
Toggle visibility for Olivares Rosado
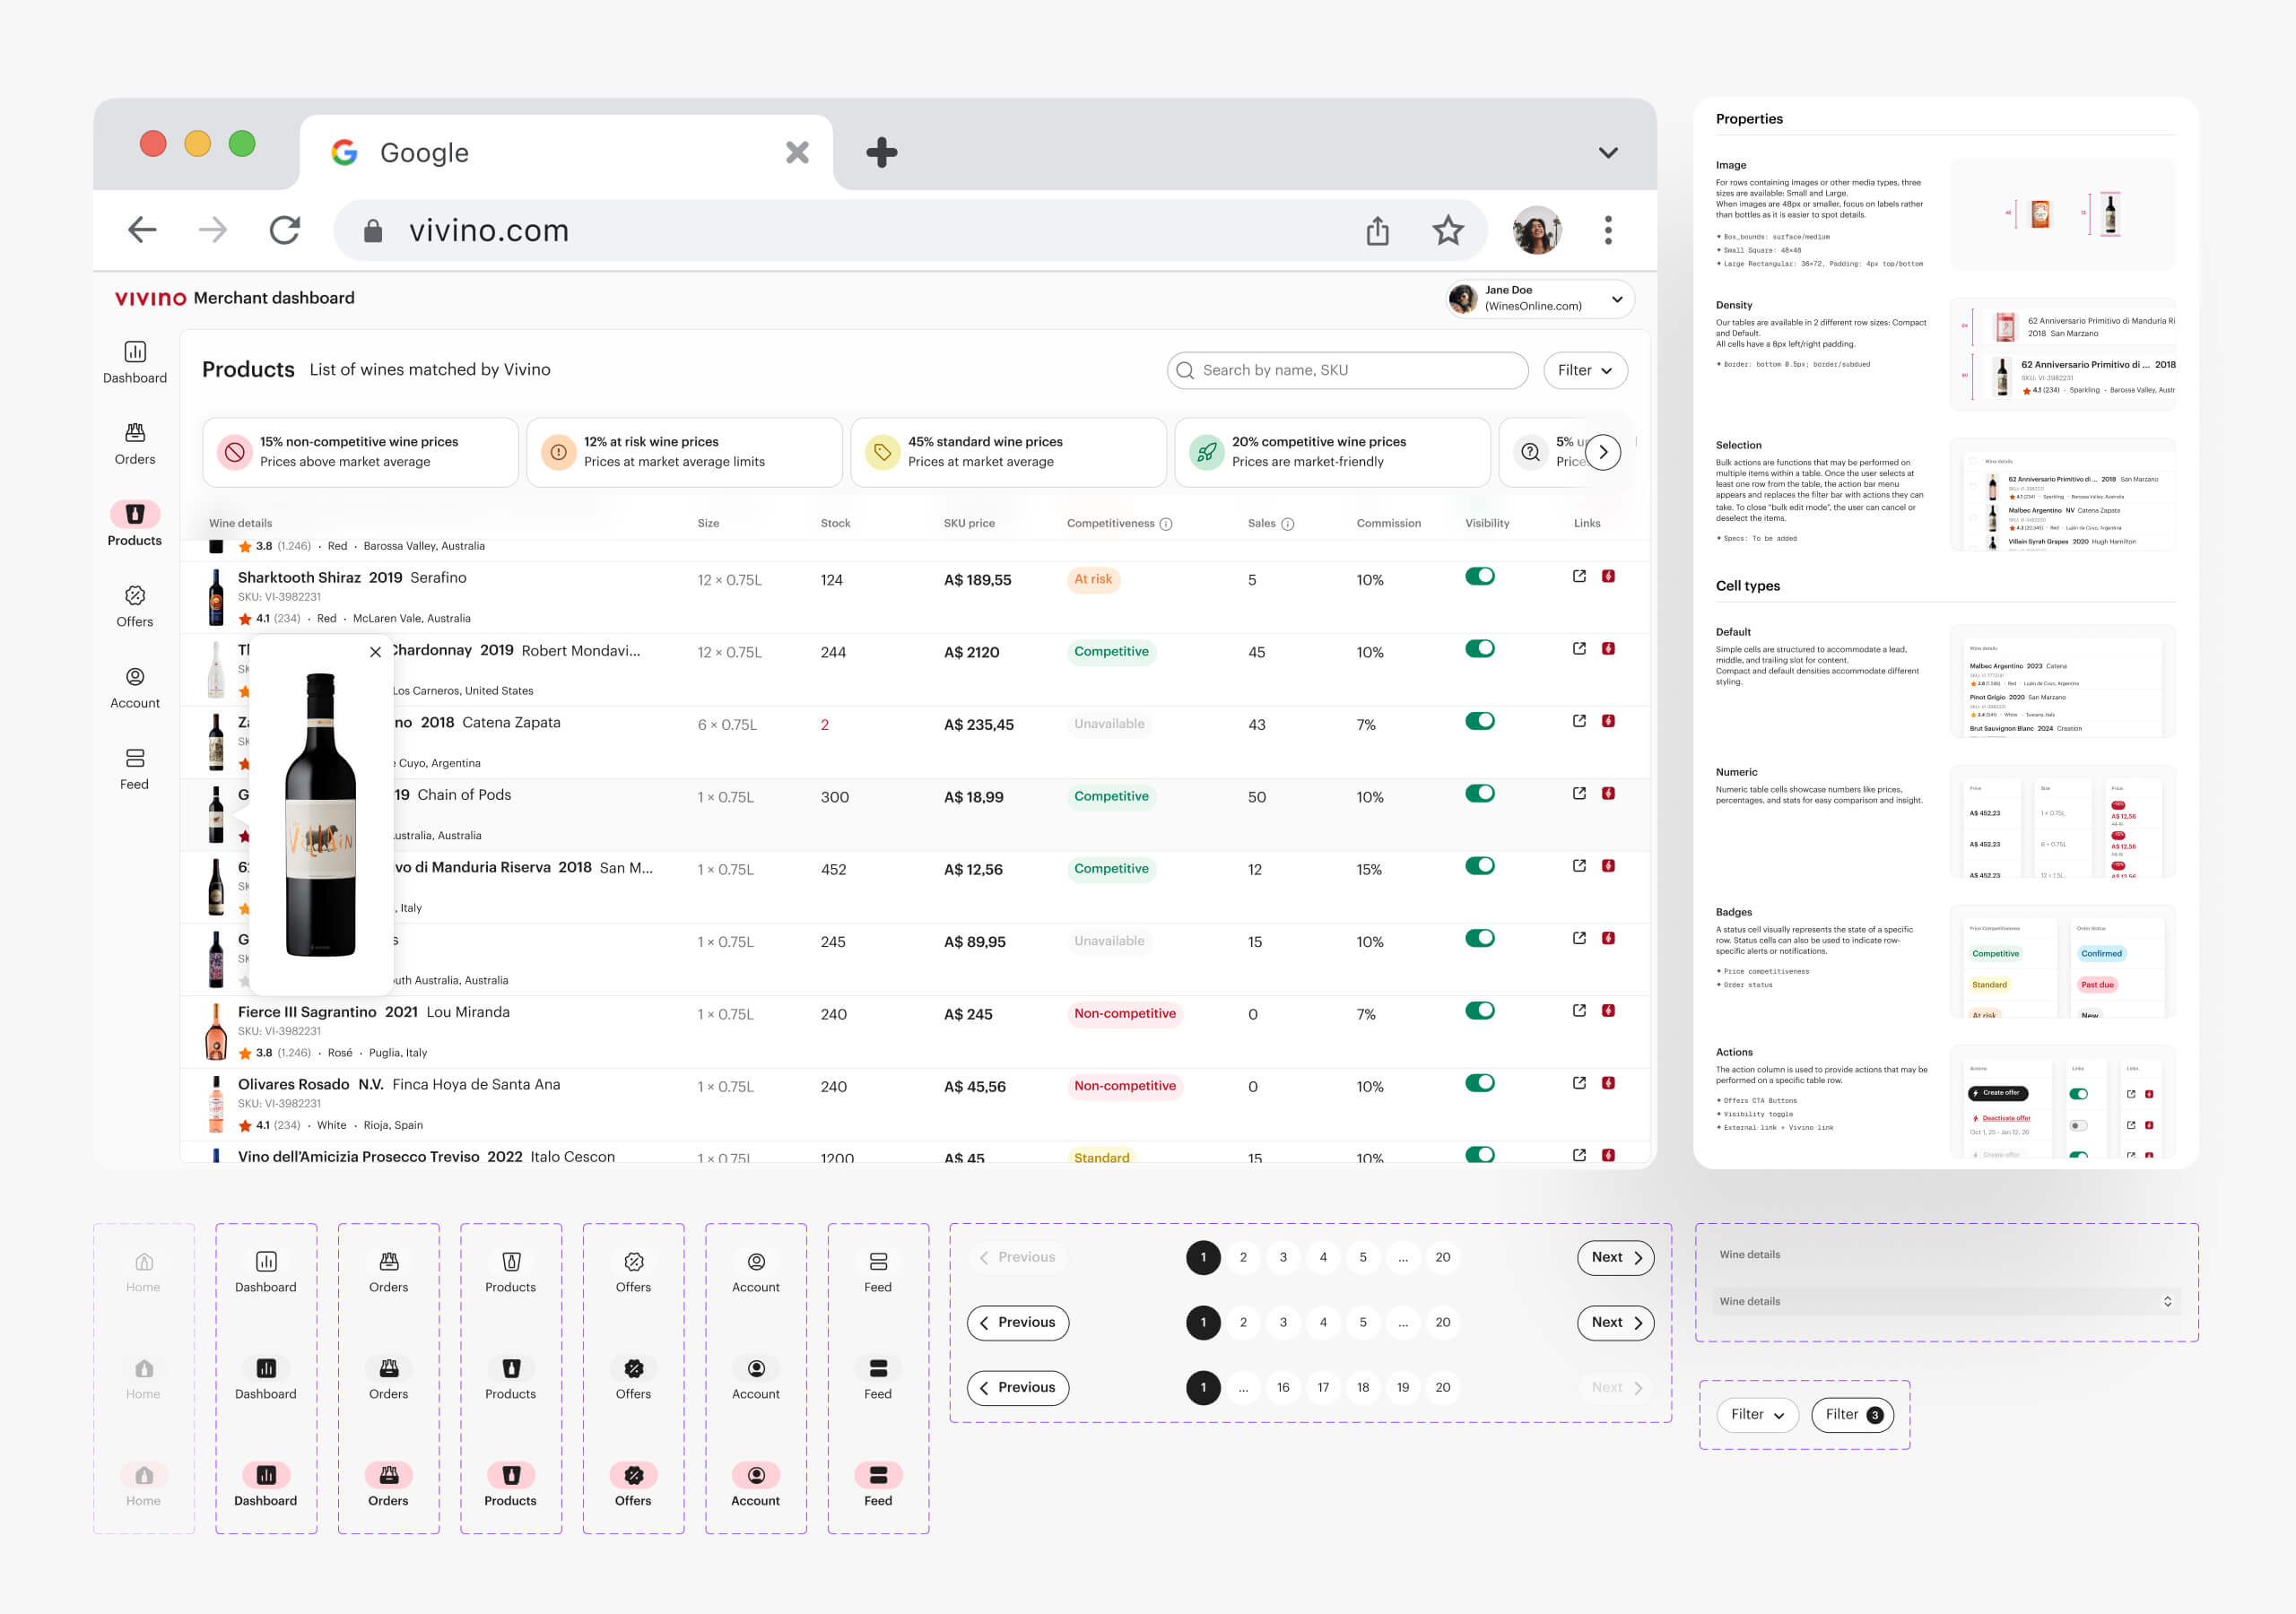(x=1480, y=1083)
